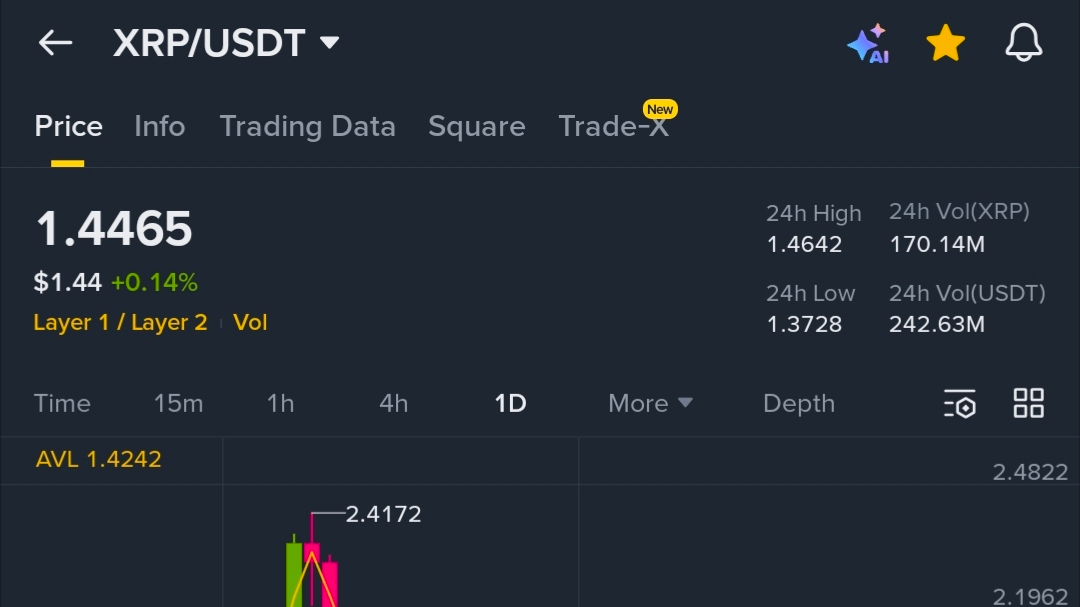Screen dimensions: 1080x607
Task: Select the Price tab
Action: pos(69,126)
